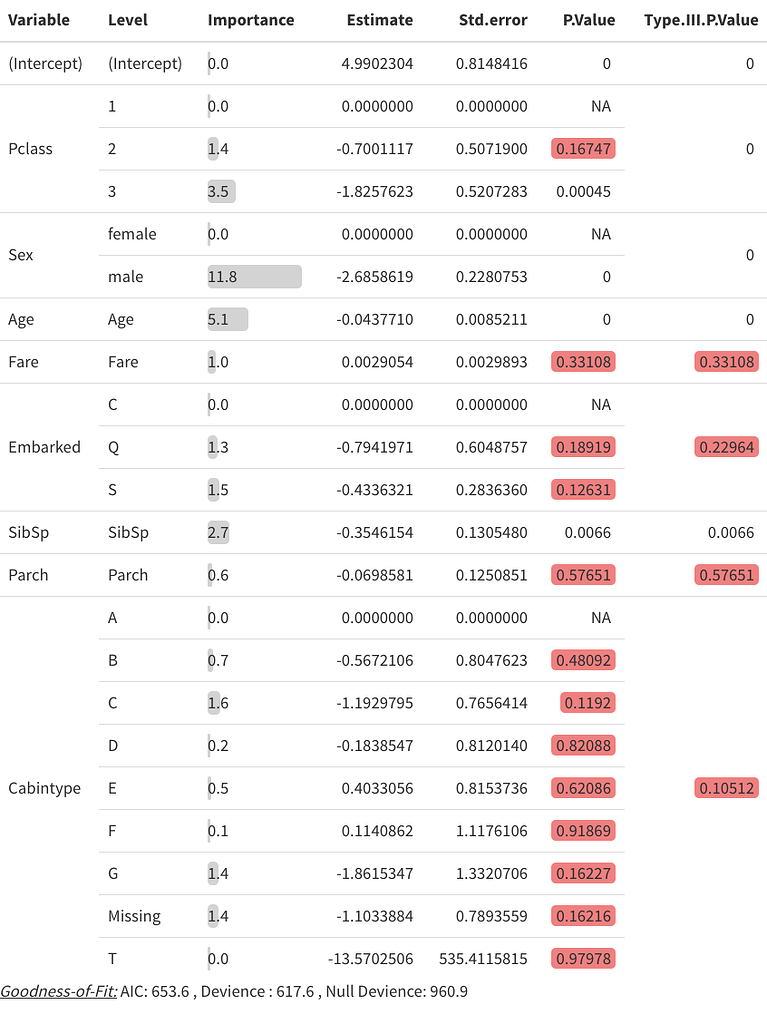The height and width of the screenshot is (1024, 767).
Task: Click the Intercept estimate 4.9902304
Action: point(377,64)
